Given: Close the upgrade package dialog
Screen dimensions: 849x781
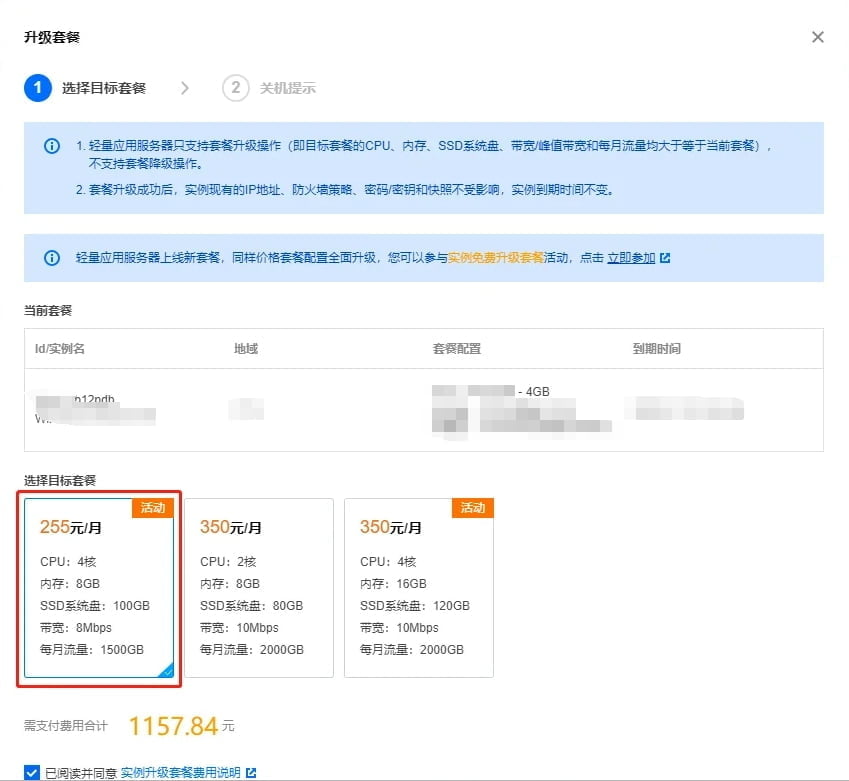Looking at the screenshot, I should pyautogui.click(x=817, y=37).
